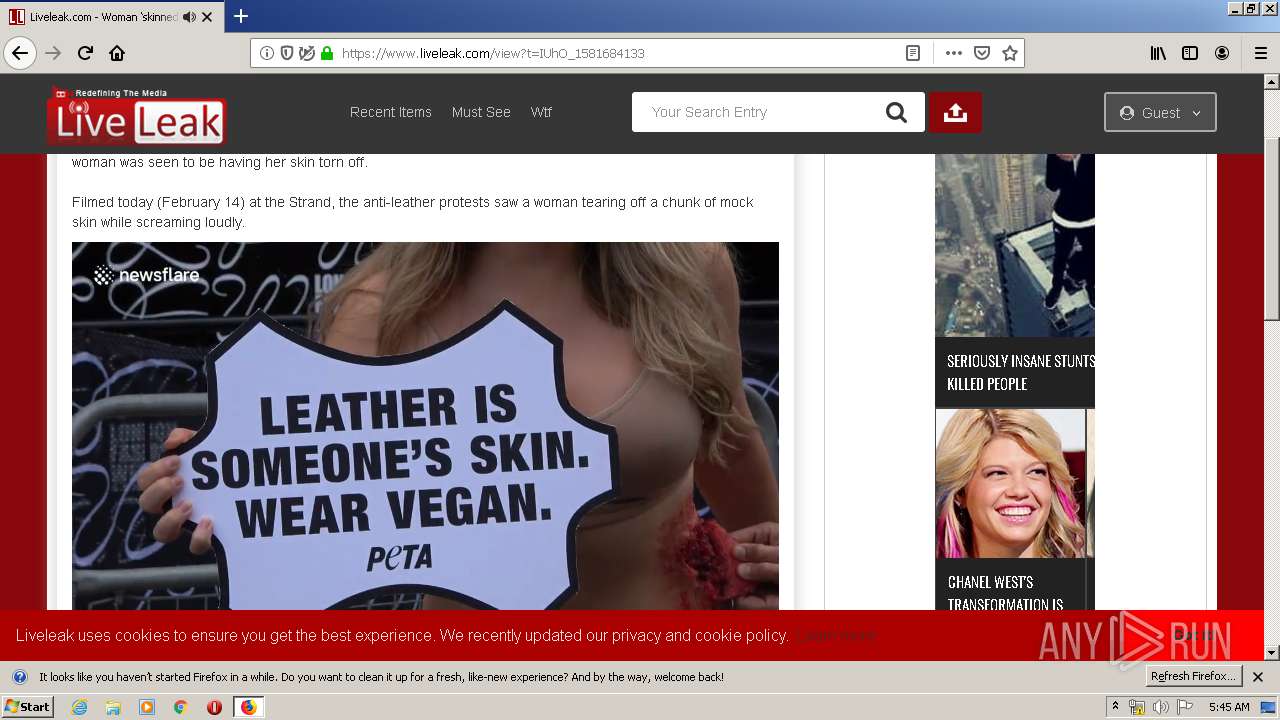Click the green padlock security icon
This screenshot has width=1280, height=720.
click(326, 53)
